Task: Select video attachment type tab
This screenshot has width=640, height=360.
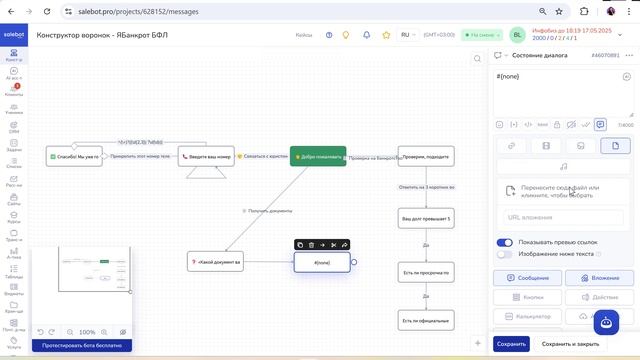Action: click(x=546, y=146)
